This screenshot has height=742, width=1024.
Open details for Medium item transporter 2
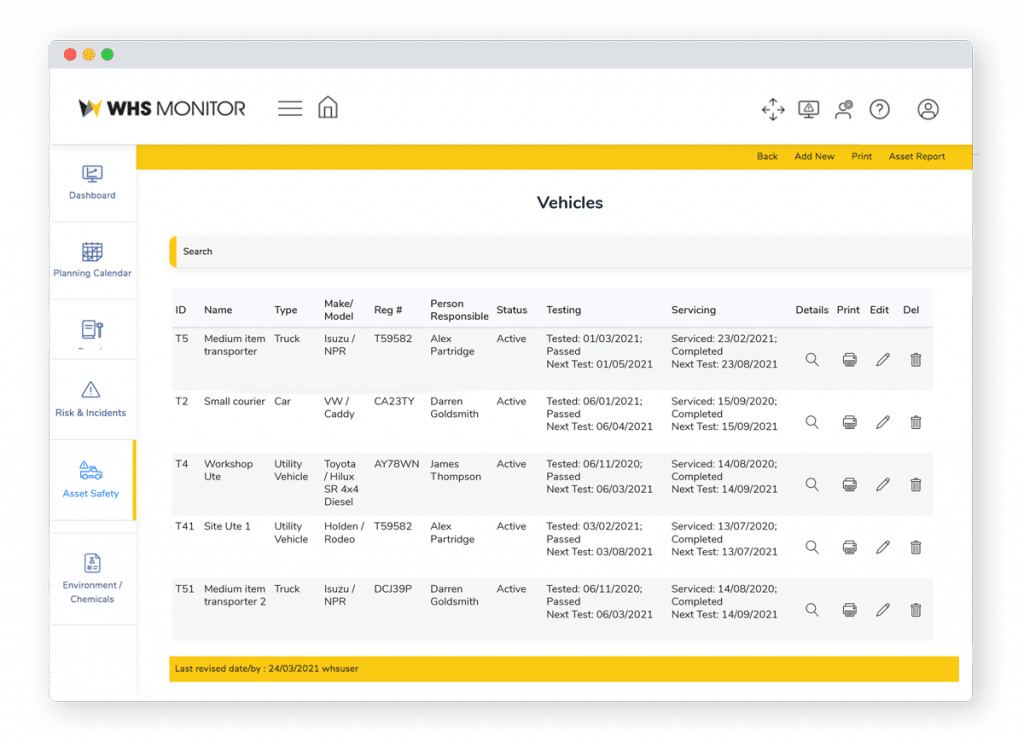pos(811,609)
